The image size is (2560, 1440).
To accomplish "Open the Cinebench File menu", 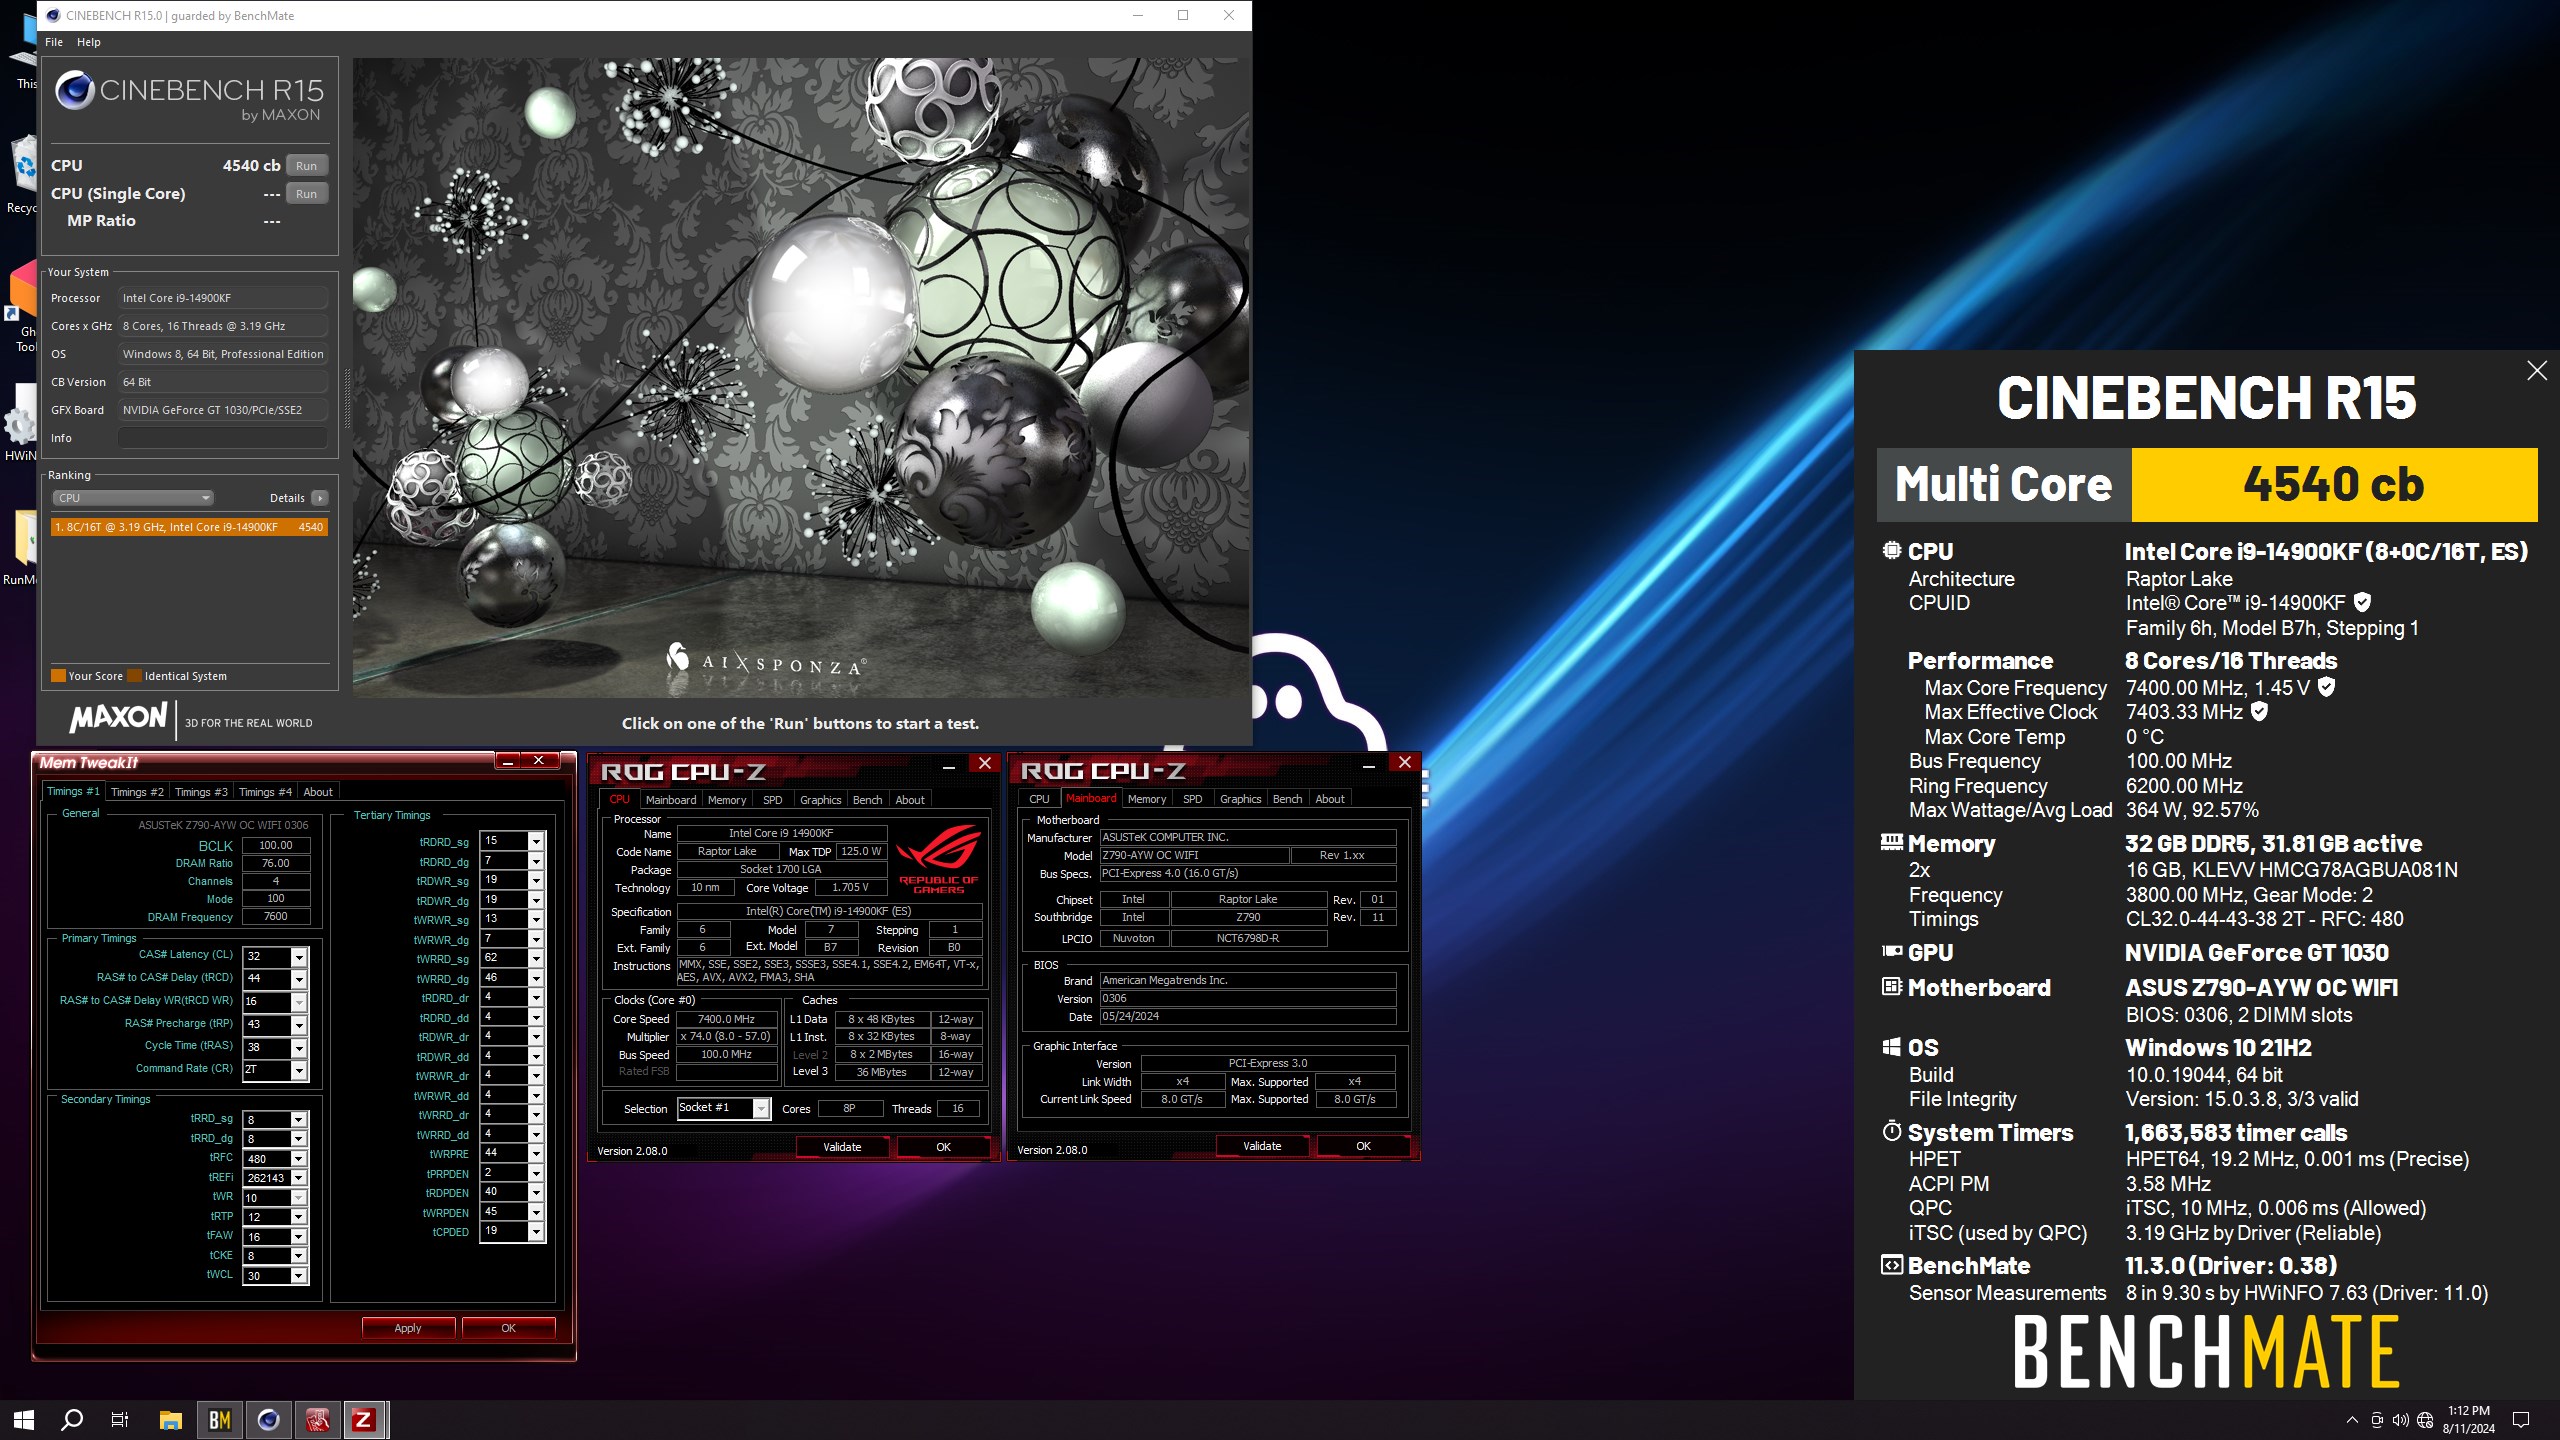I will (x=54, y=42).
